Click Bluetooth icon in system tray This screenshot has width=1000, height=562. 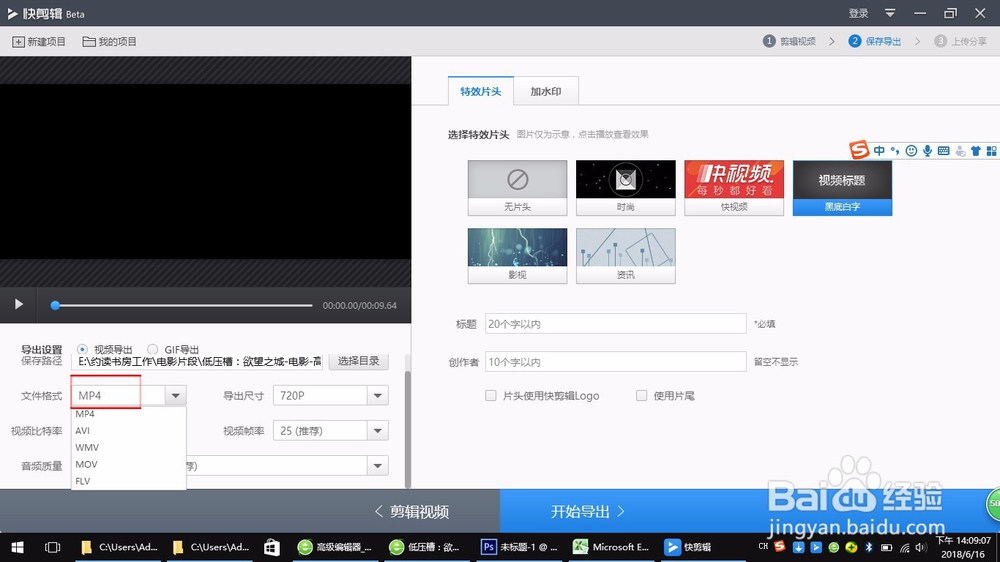tap(869, 547)
